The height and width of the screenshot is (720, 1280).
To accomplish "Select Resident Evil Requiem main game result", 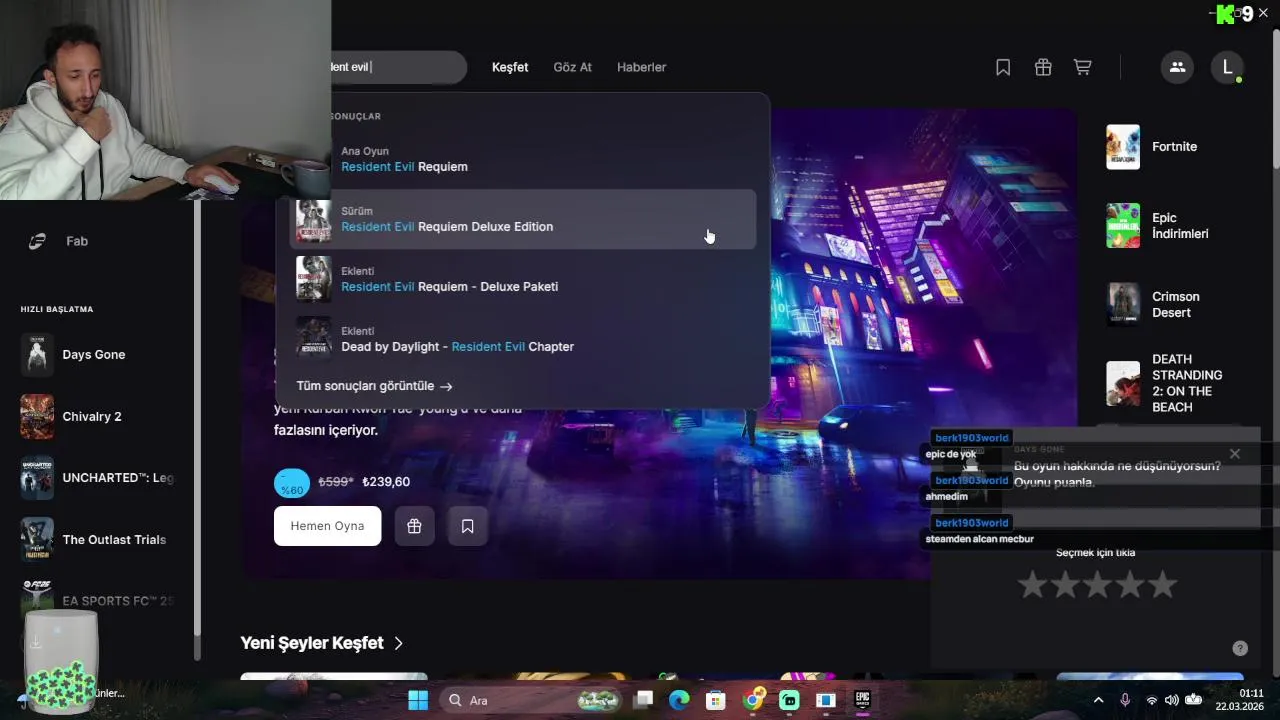I will coord(523,159).
